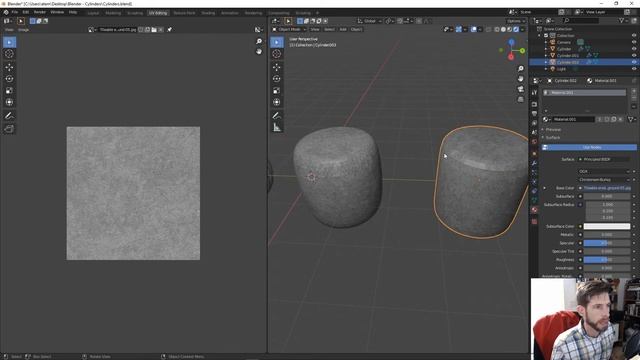Select the Cursor tool in the UV editor
Viewport: 640px width, 360px height.
click(x=9, y=54)
